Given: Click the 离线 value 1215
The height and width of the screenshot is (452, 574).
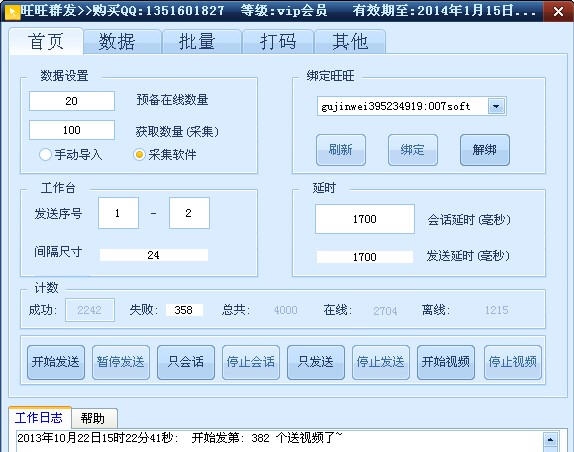Looking at the screenshot, I should pos(496,310).
